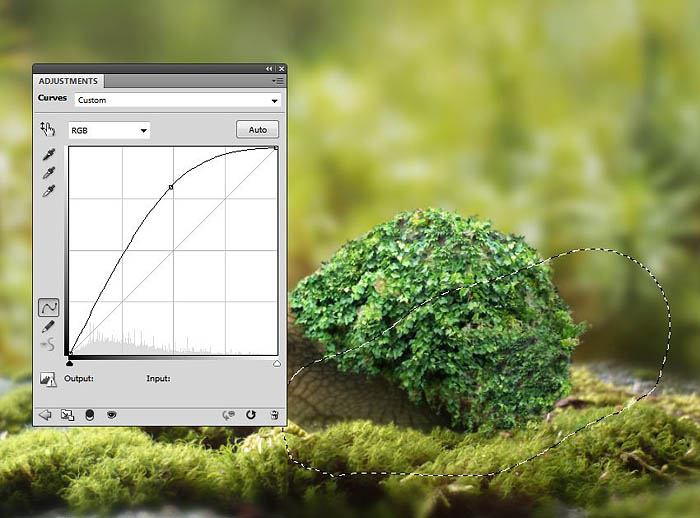Pick the white point eyedropper

[48, 190]
